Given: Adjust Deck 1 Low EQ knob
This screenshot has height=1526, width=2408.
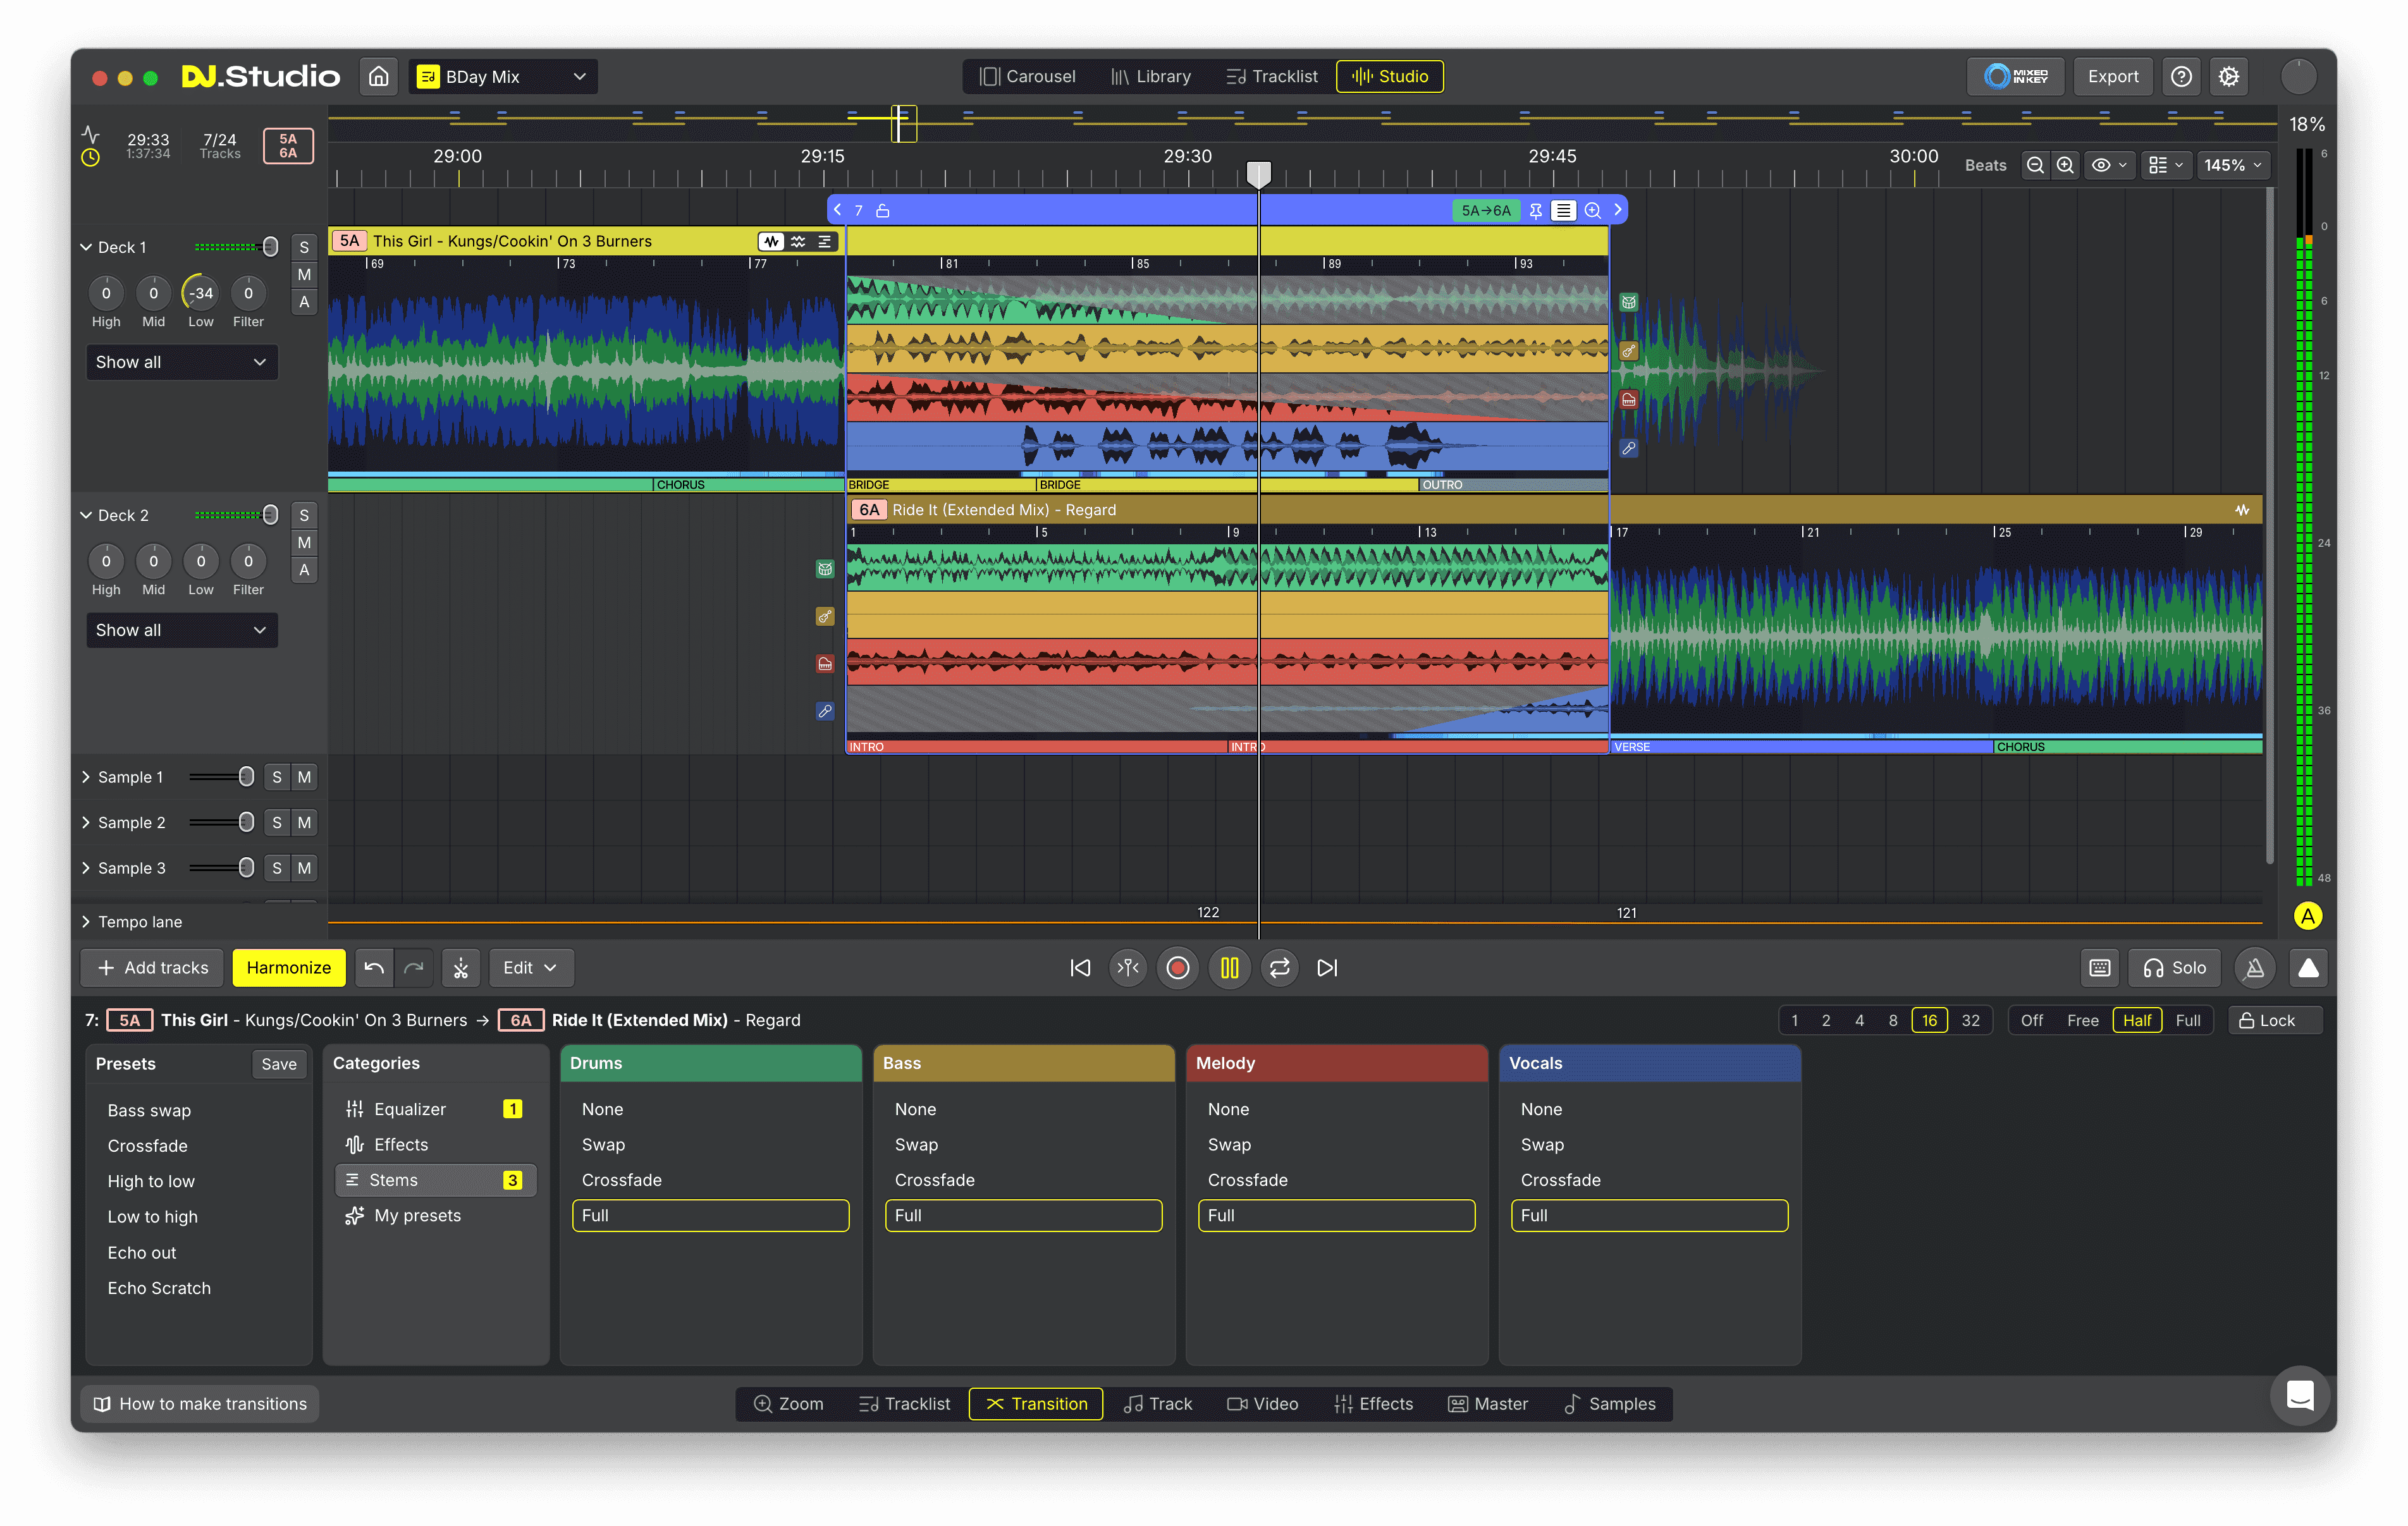Looking at the screenshot, I should 201,293.
